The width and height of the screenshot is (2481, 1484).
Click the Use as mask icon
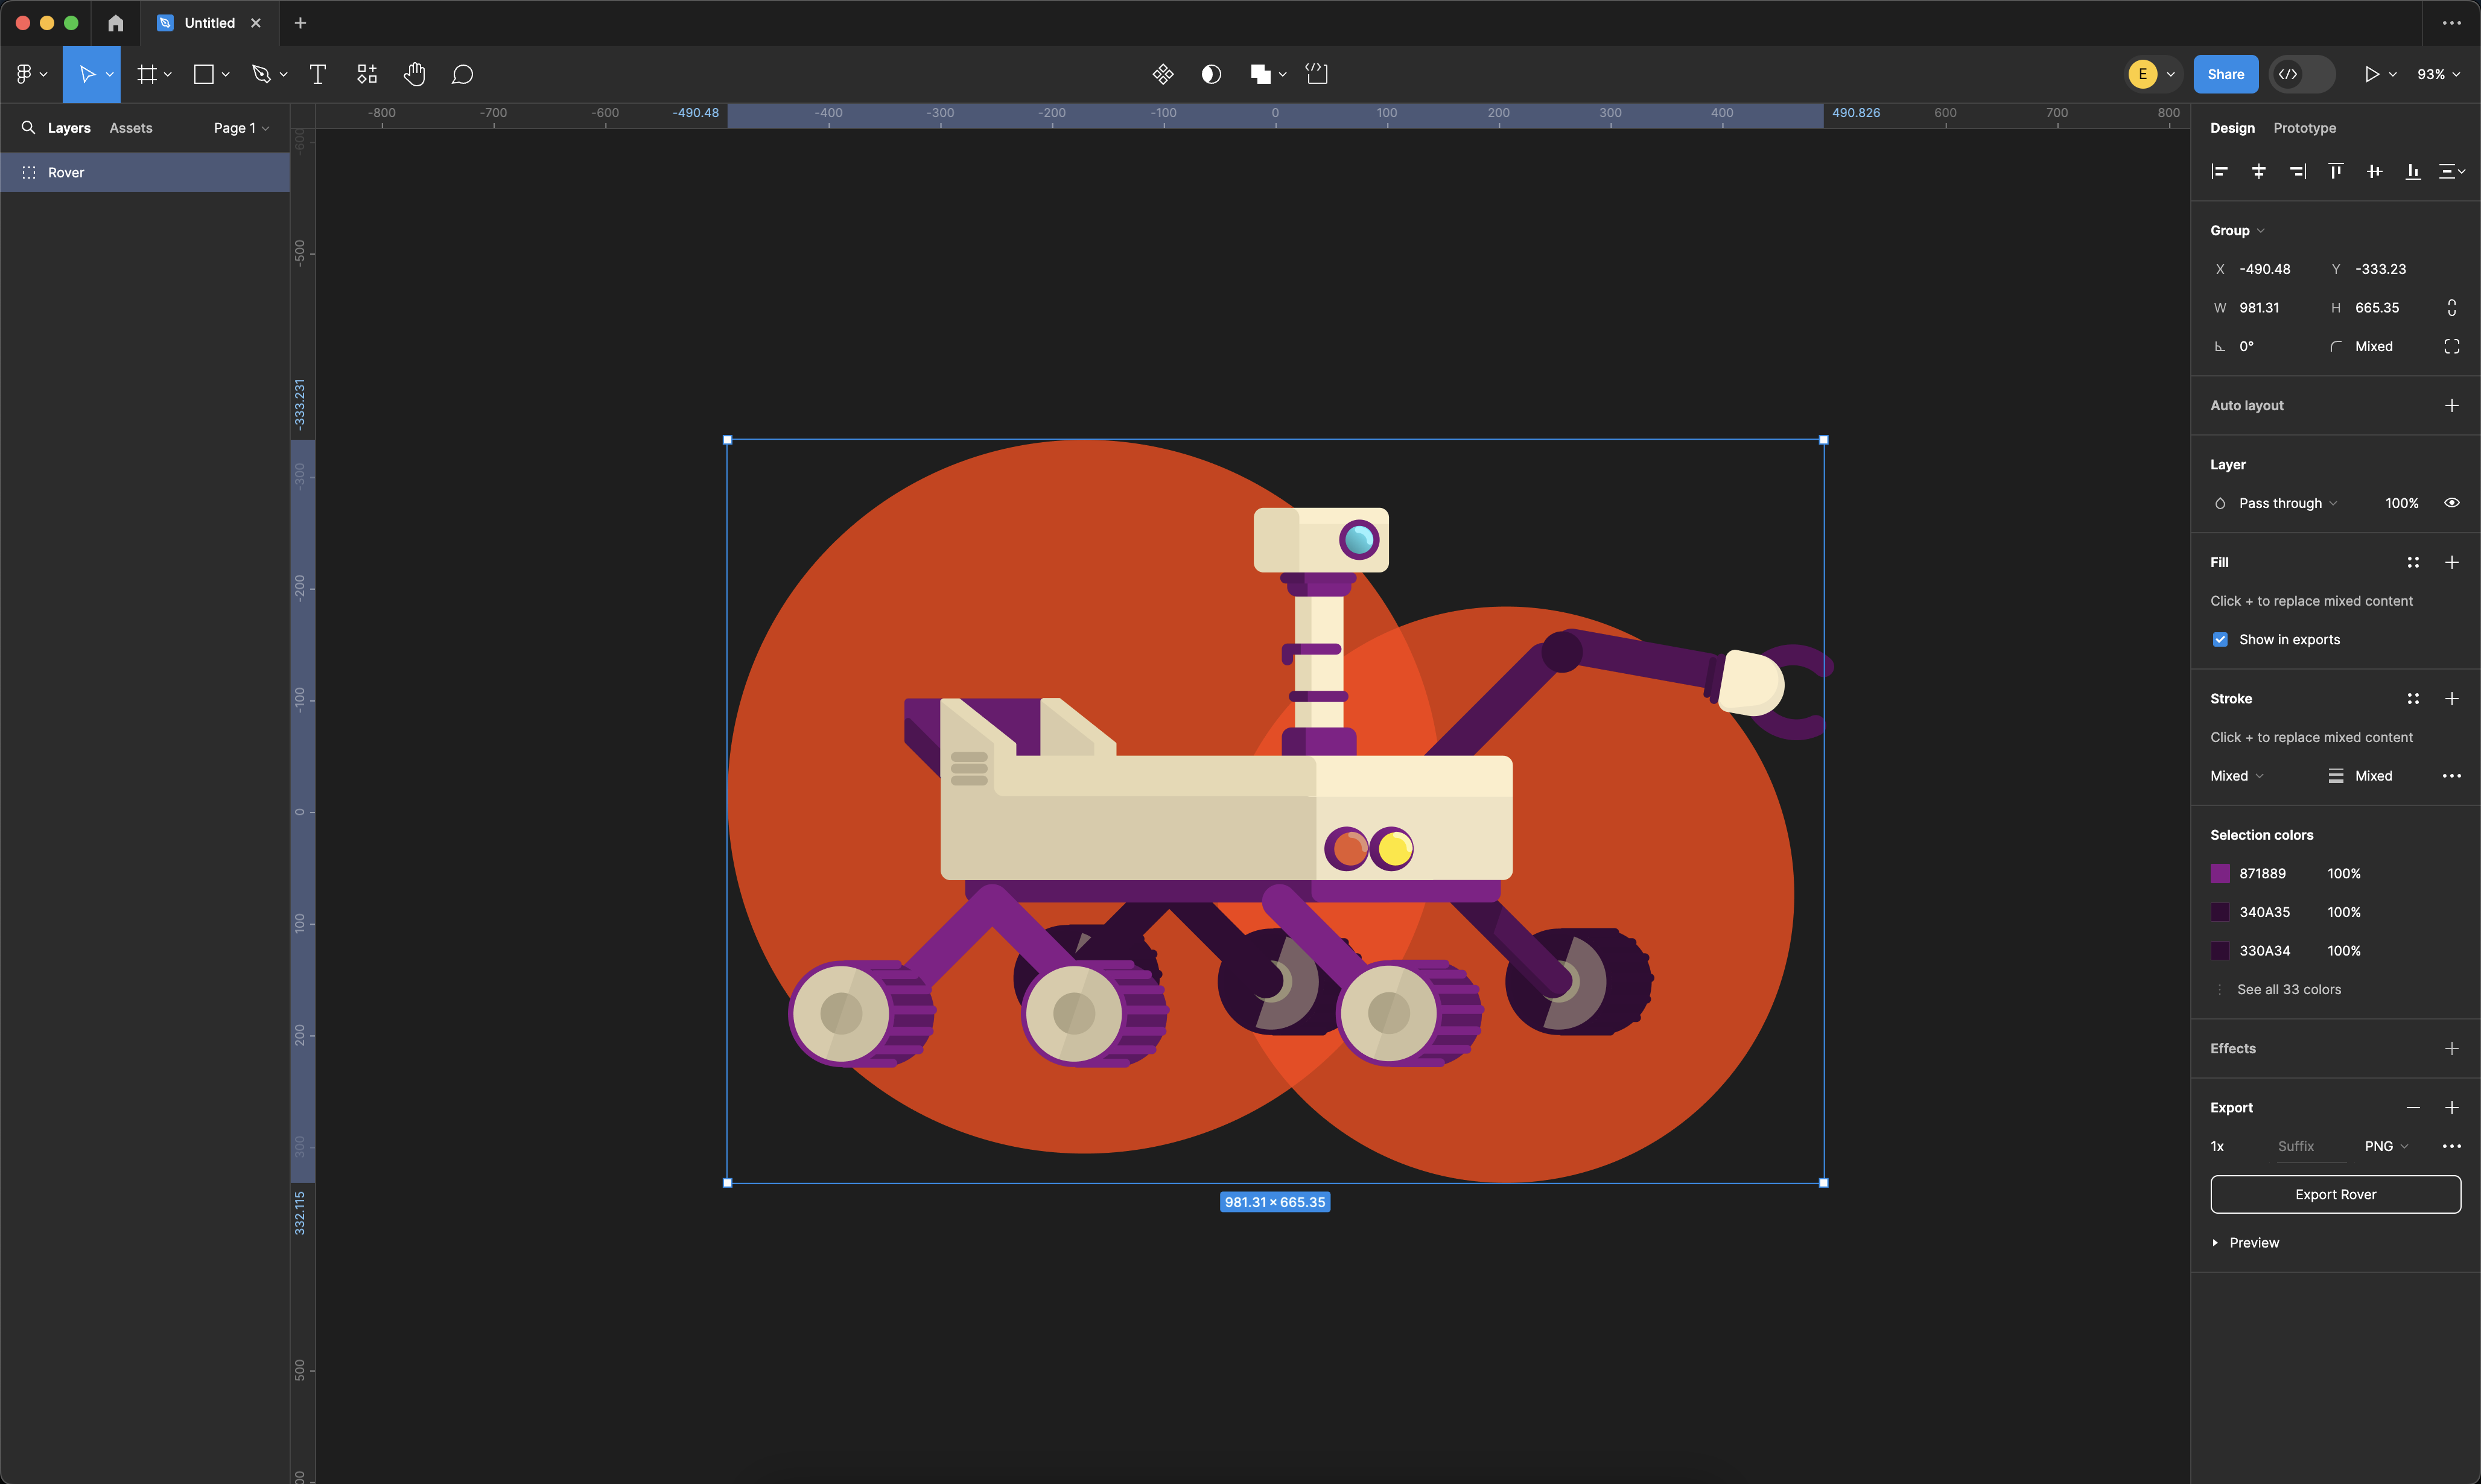tap(1211, 74)
